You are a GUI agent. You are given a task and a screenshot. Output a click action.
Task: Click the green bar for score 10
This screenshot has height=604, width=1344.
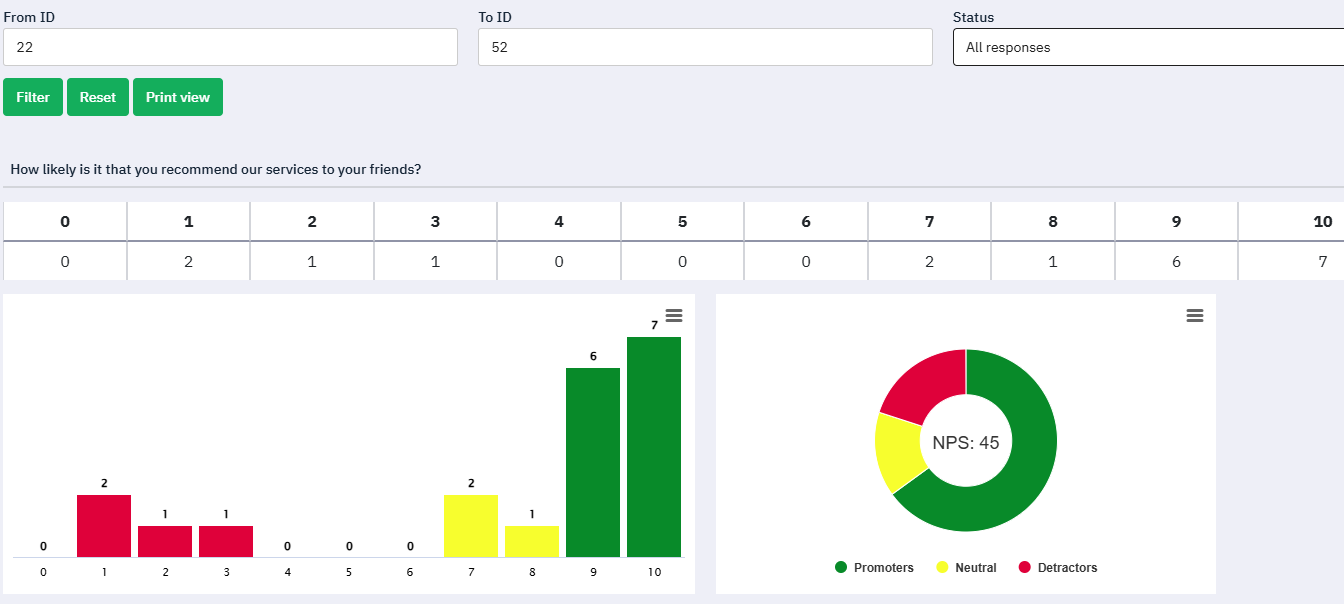[x=654, y=447]
